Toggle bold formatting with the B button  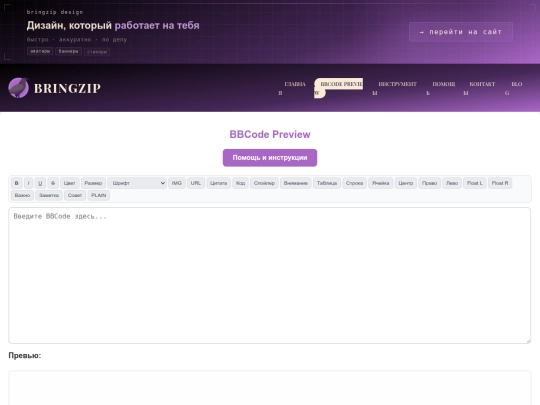tap(17, 183)
